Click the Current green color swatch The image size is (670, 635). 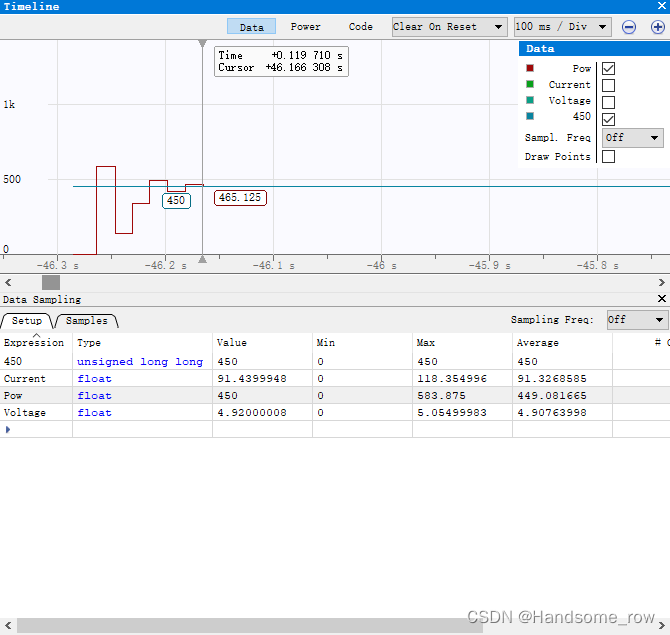pyautogui.click(x=530, y=84)
